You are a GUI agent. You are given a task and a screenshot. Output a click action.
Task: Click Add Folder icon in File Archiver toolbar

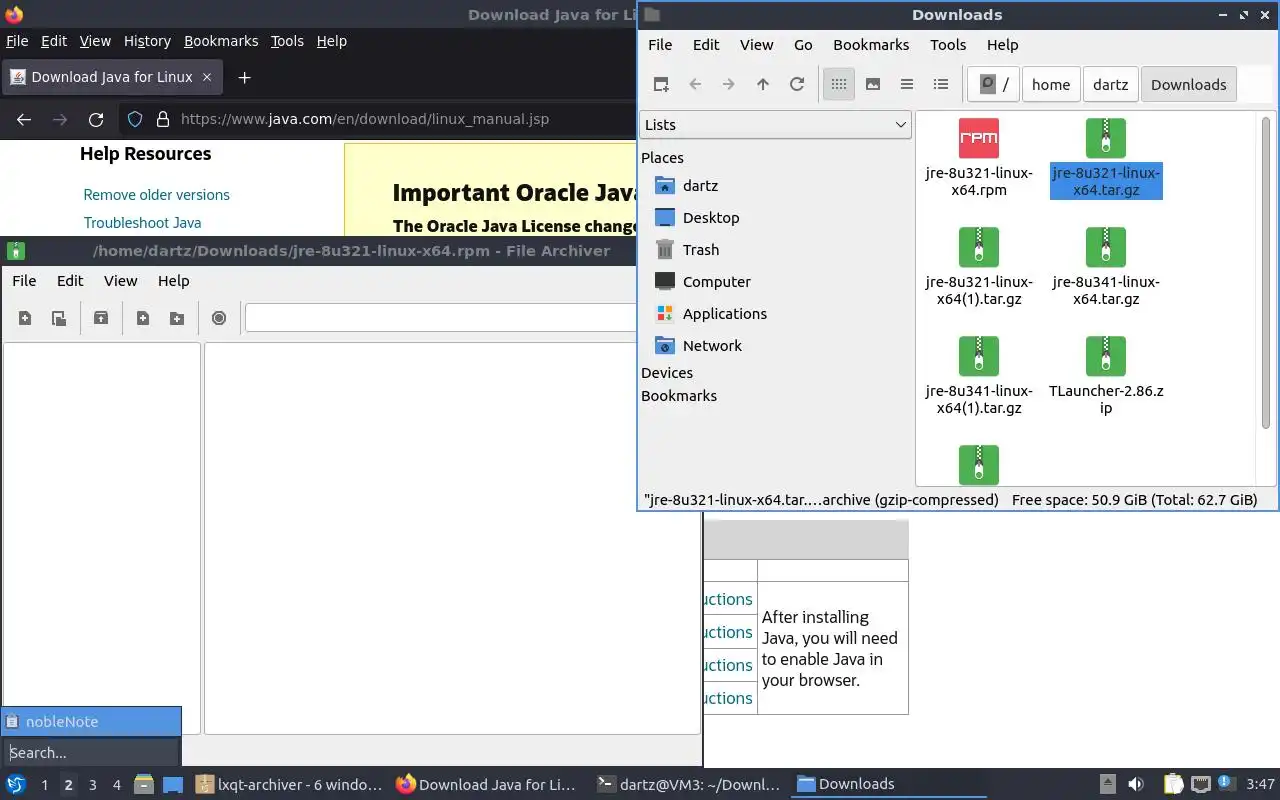pyautogui.click(x=177, y=318)
